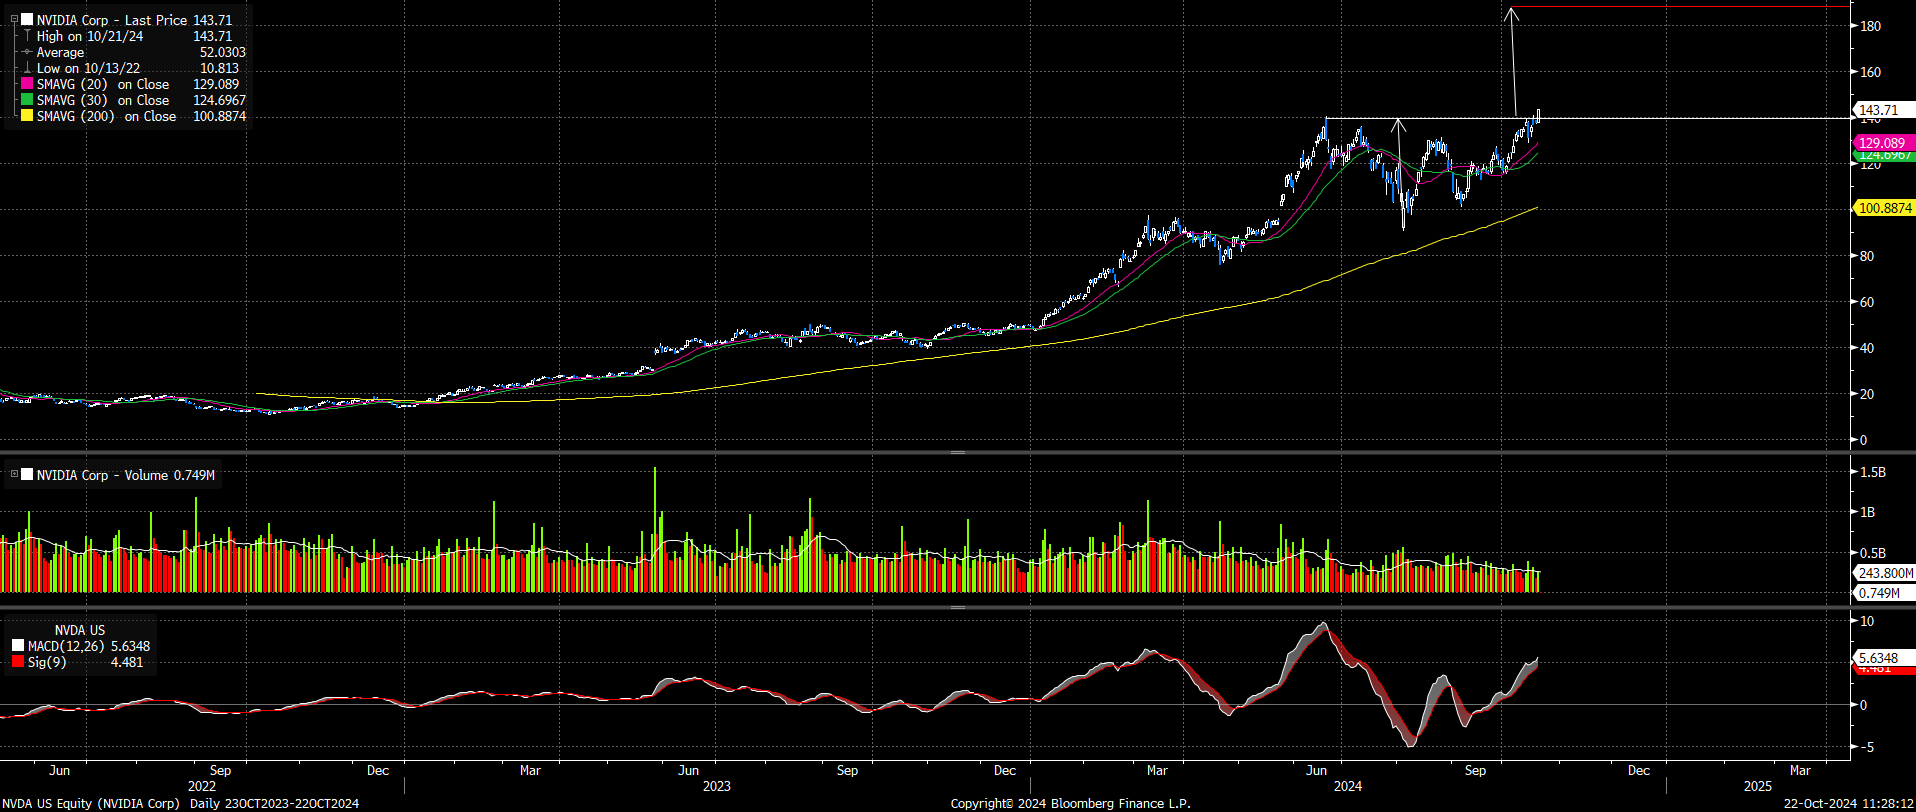Click the 0.749M volume axis tag
1916x812 pixels.
pyautogui.click(x=1884, y=593)
